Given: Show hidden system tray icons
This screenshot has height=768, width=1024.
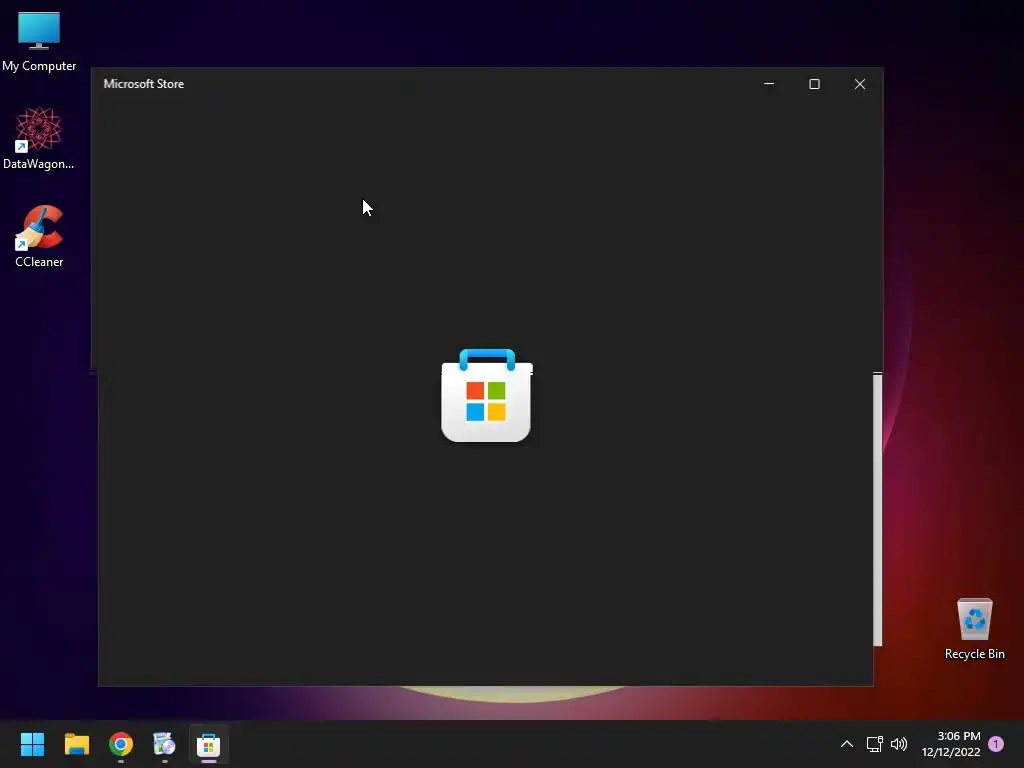Looking at the screenshot, I should 846,744.
